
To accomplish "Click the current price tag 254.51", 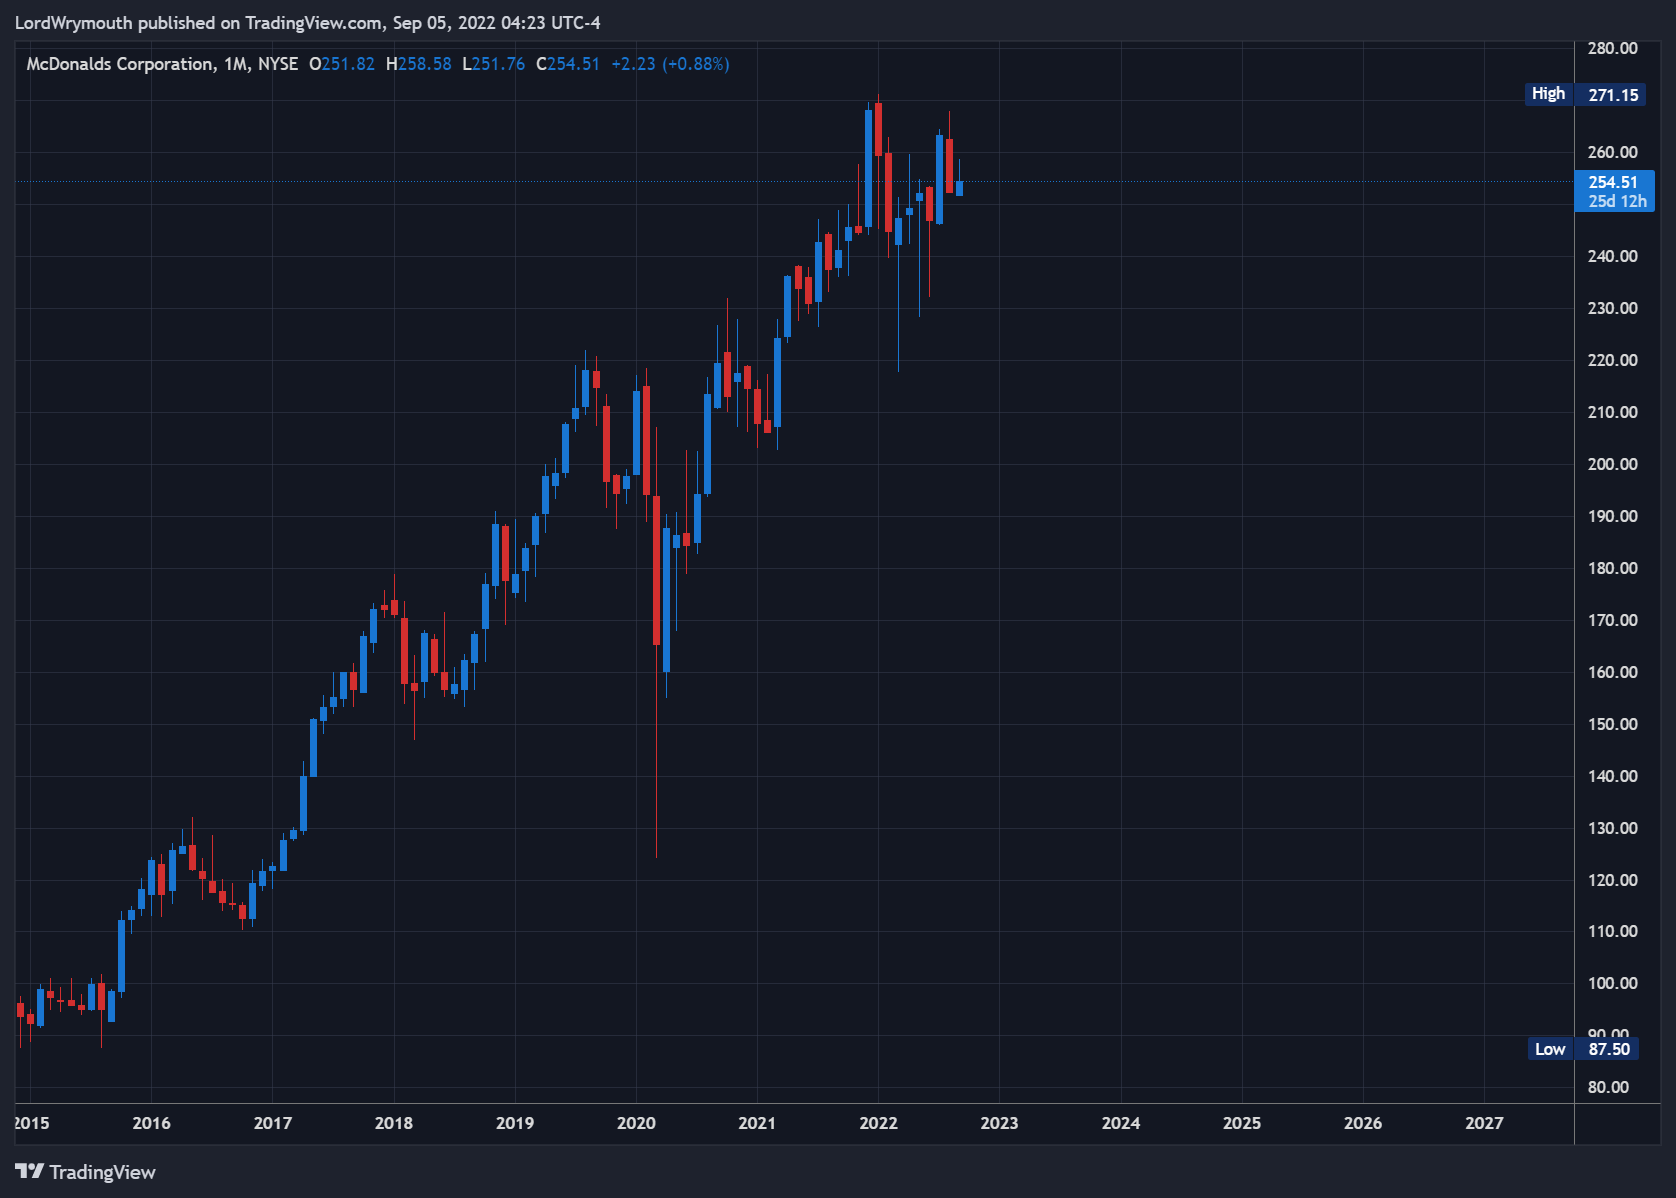I will tap(1613, 182).
